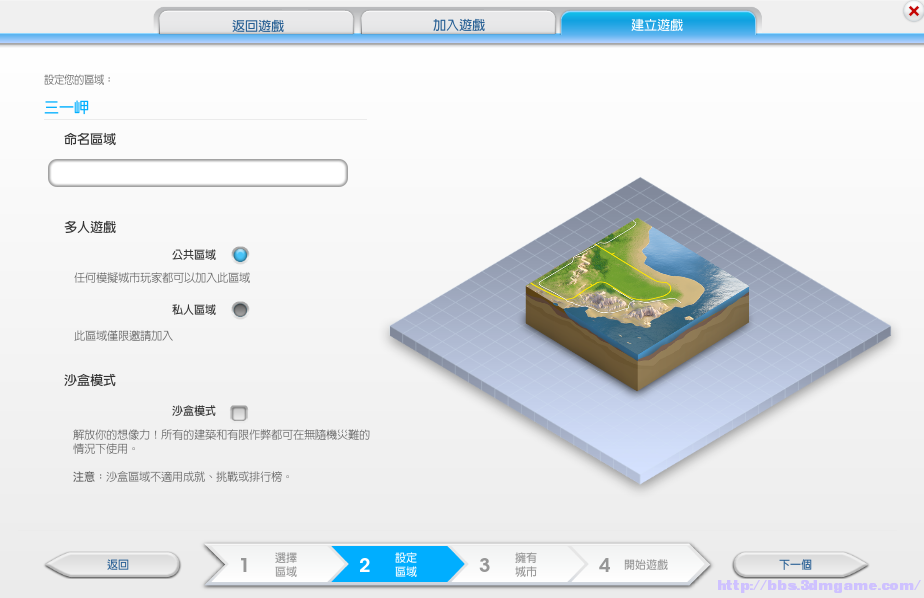This screenshot has height=598, width=924.
Task: Click the region map terrain preview
Action: pyautogui.click(x=638, y=304)
